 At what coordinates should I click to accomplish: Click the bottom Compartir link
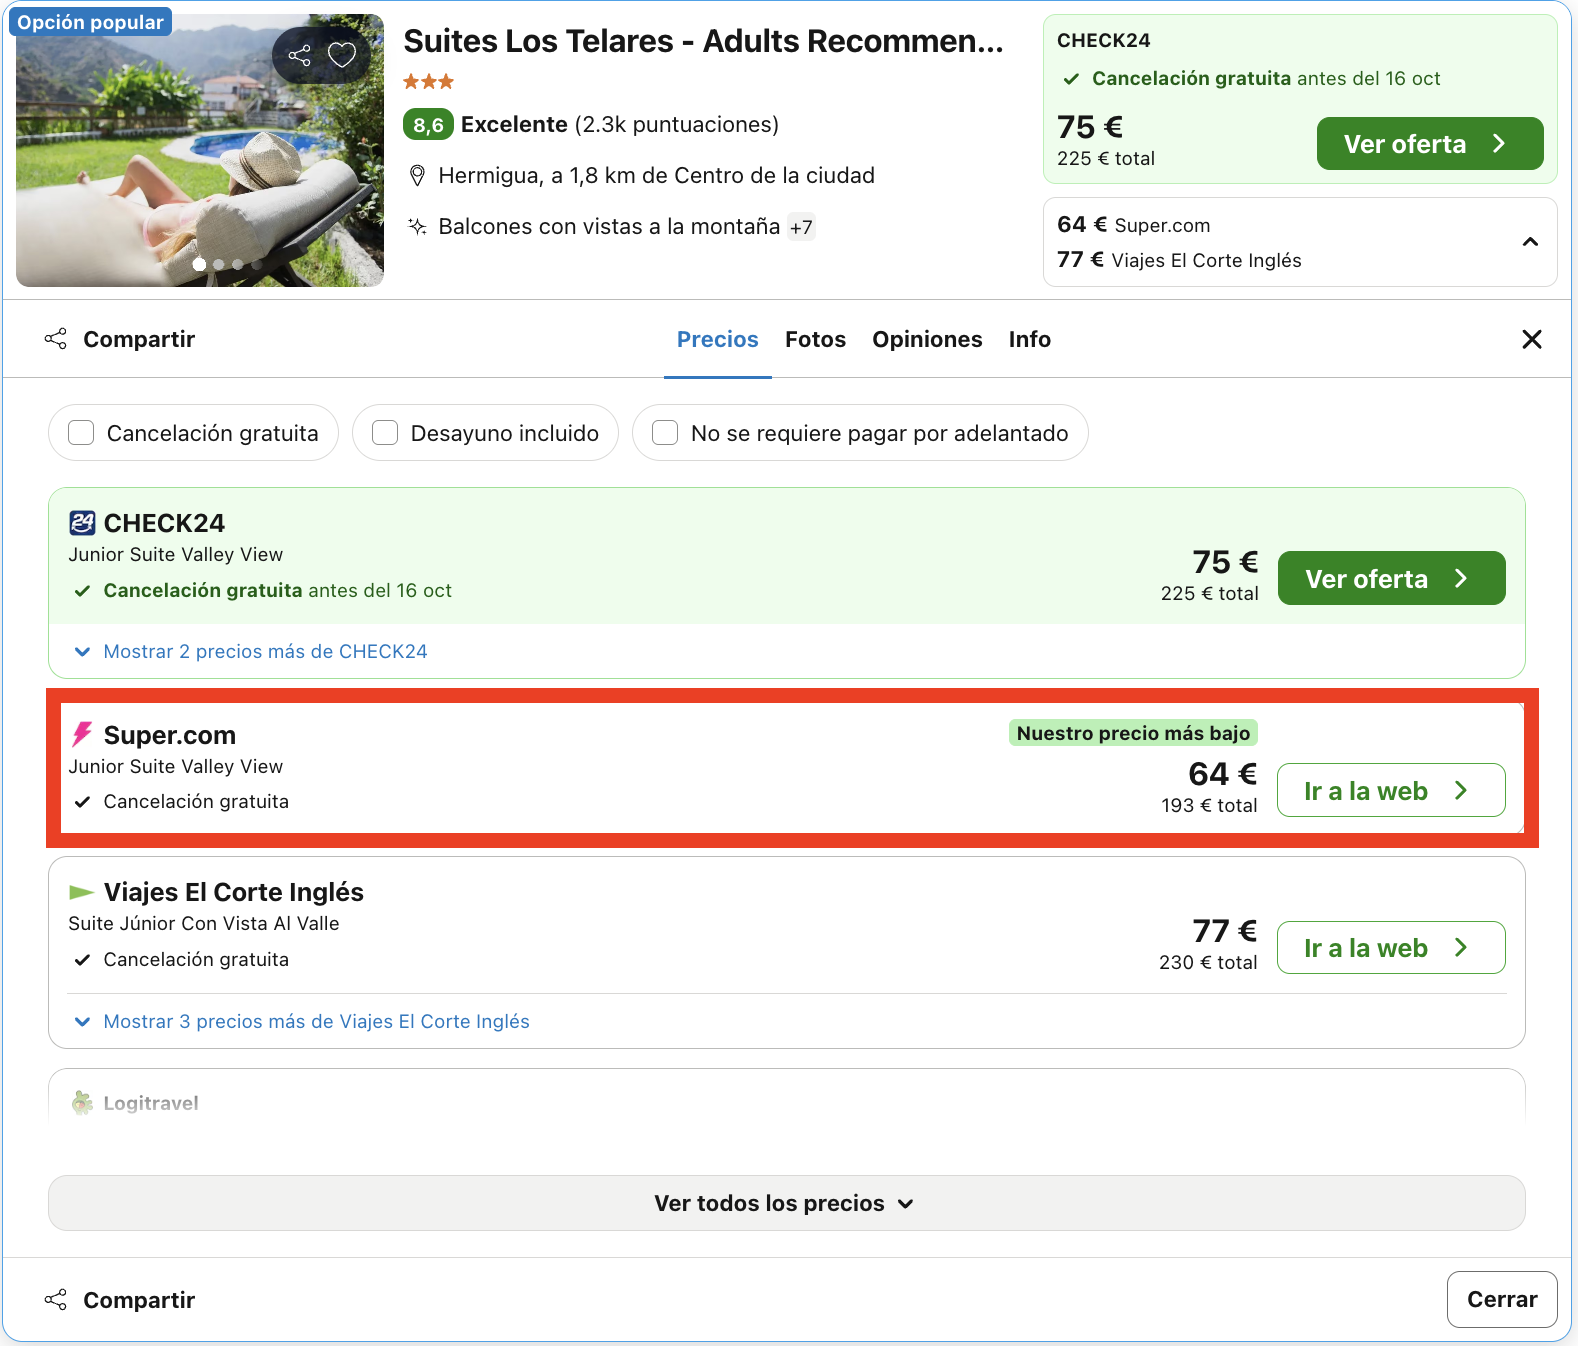point(139,1300)
